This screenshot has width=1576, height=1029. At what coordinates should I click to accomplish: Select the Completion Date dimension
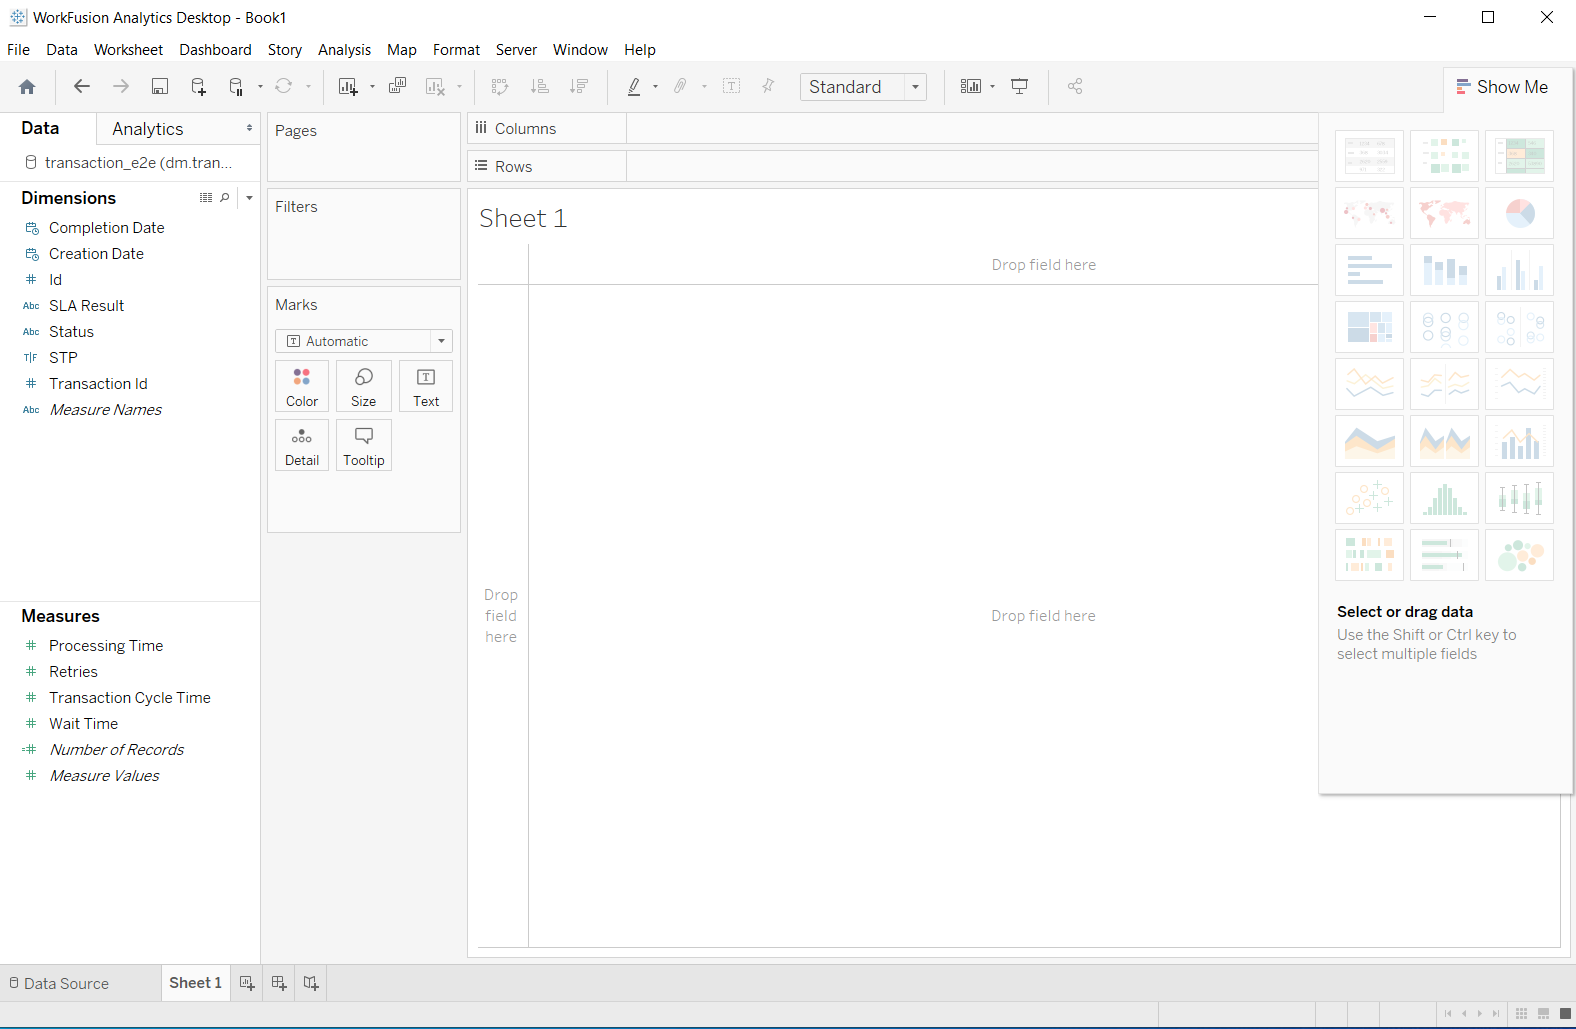tap(107, 228)
